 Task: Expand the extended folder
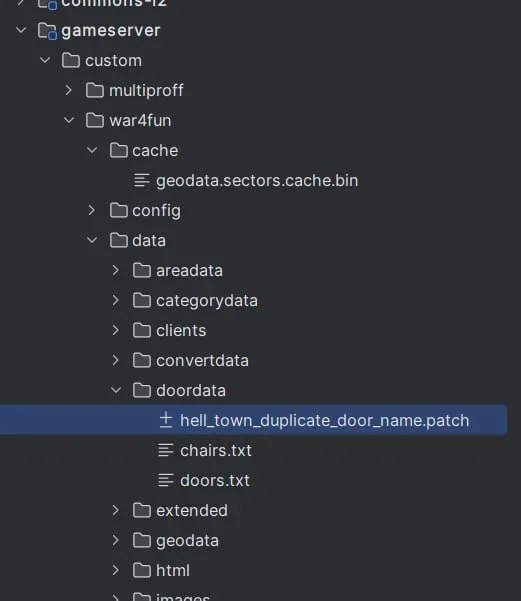click(x=116, y=510)
